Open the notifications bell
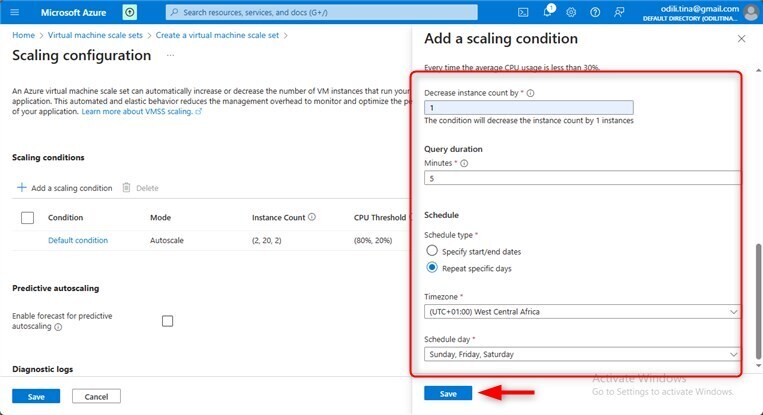The width and height of the screenshot is (763, 415). (547, 12)
